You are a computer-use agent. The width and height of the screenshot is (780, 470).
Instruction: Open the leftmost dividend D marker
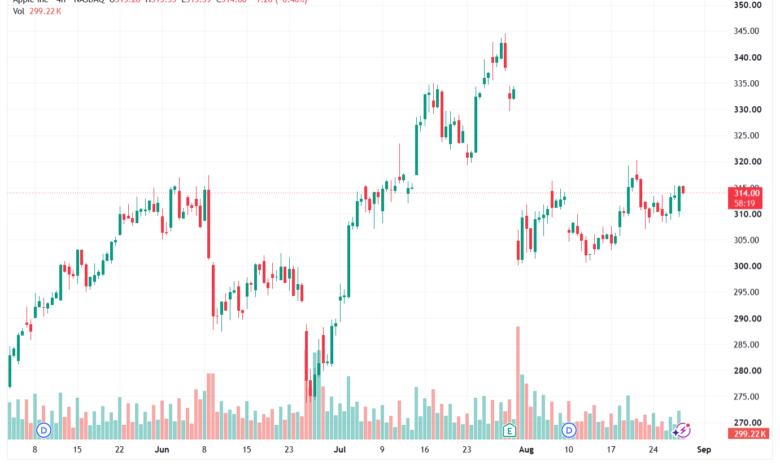click(x=44, y=430)
